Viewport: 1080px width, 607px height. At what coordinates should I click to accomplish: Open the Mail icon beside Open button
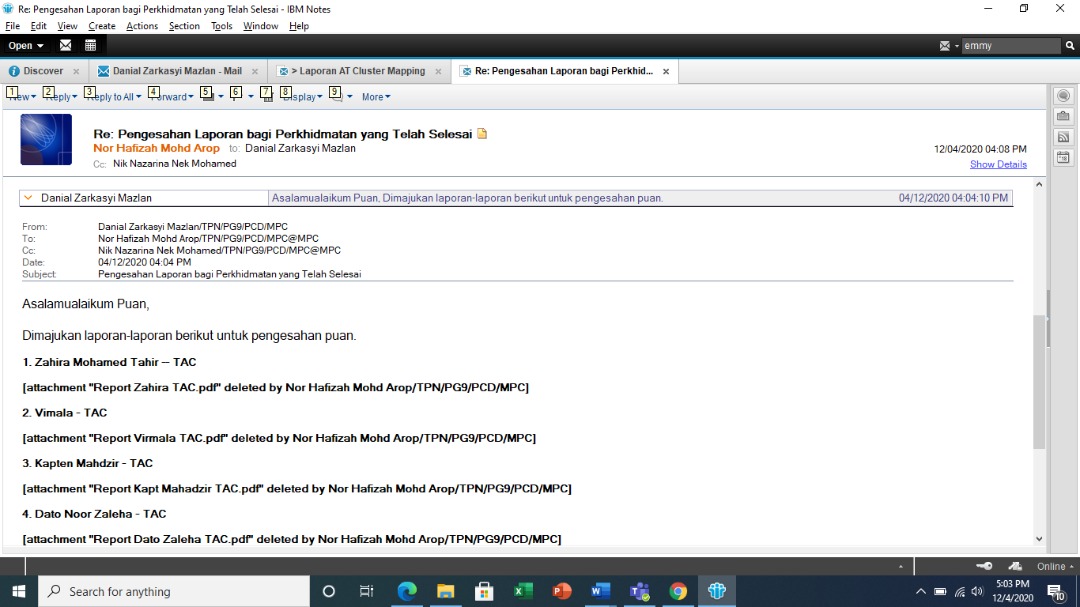(66, 45)
